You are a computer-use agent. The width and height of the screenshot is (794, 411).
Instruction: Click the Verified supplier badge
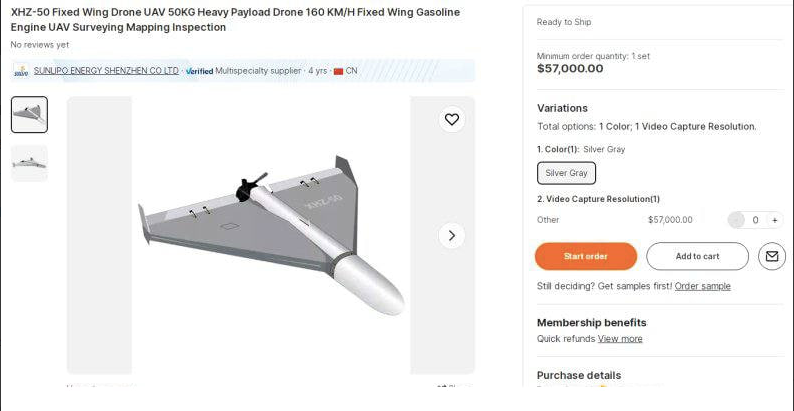click(x=199, y=71)
